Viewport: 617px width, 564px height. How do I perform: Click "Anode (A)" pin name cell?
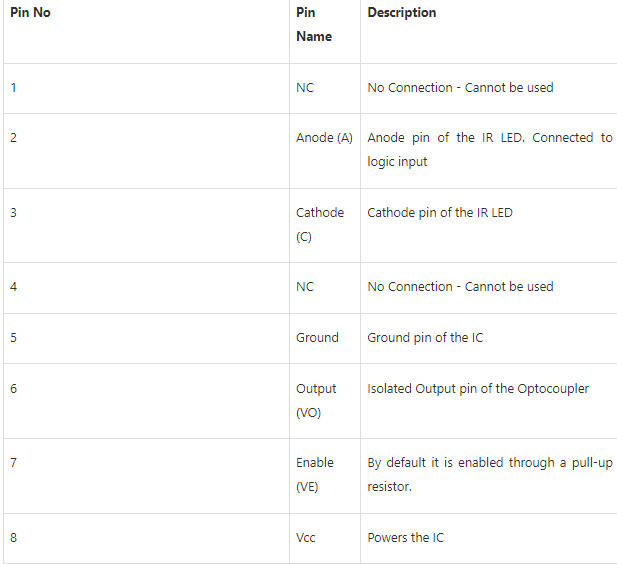[324, 138]
